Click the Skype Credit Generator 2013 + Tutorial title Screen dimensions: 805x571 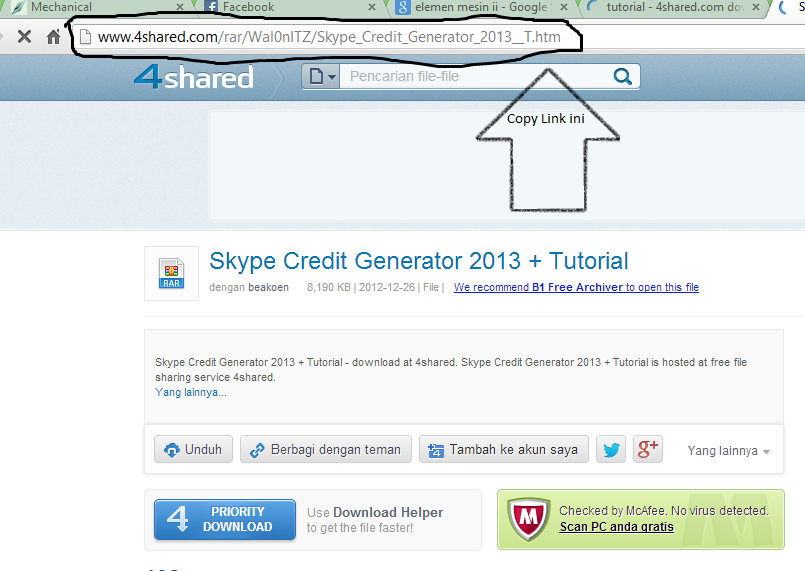point(418,261)
